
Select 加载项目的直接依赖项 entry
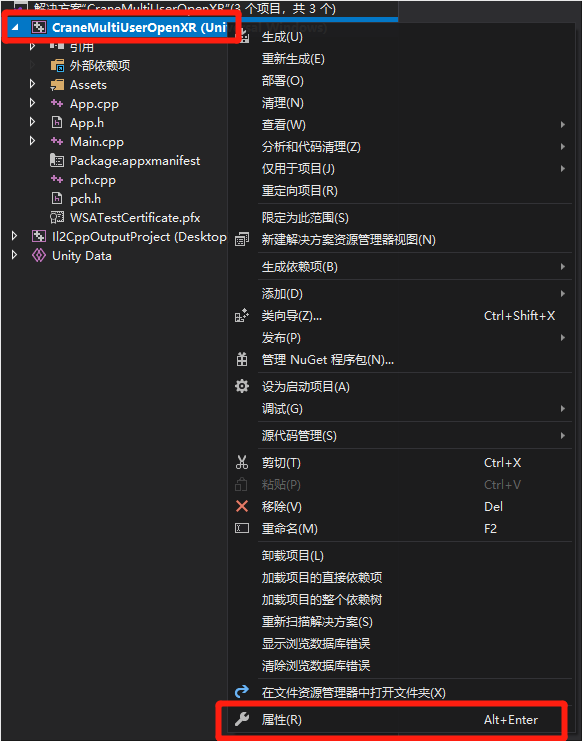pyautogui.click(x=322, y=577)
